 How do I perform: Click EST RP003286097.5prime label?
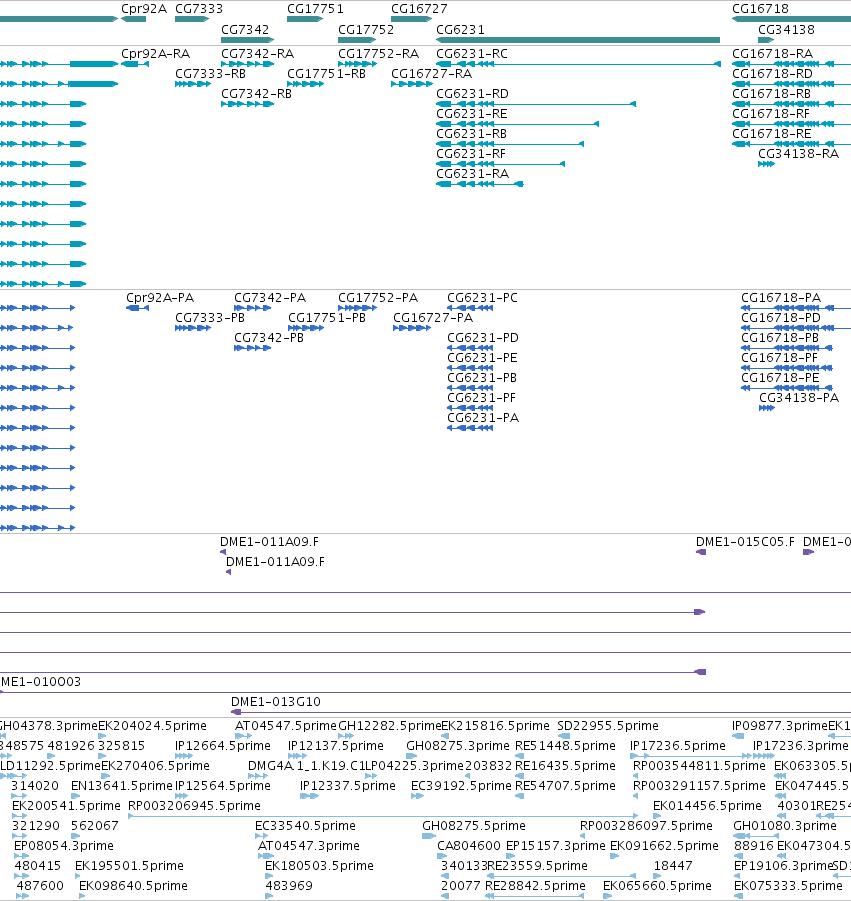646,826
